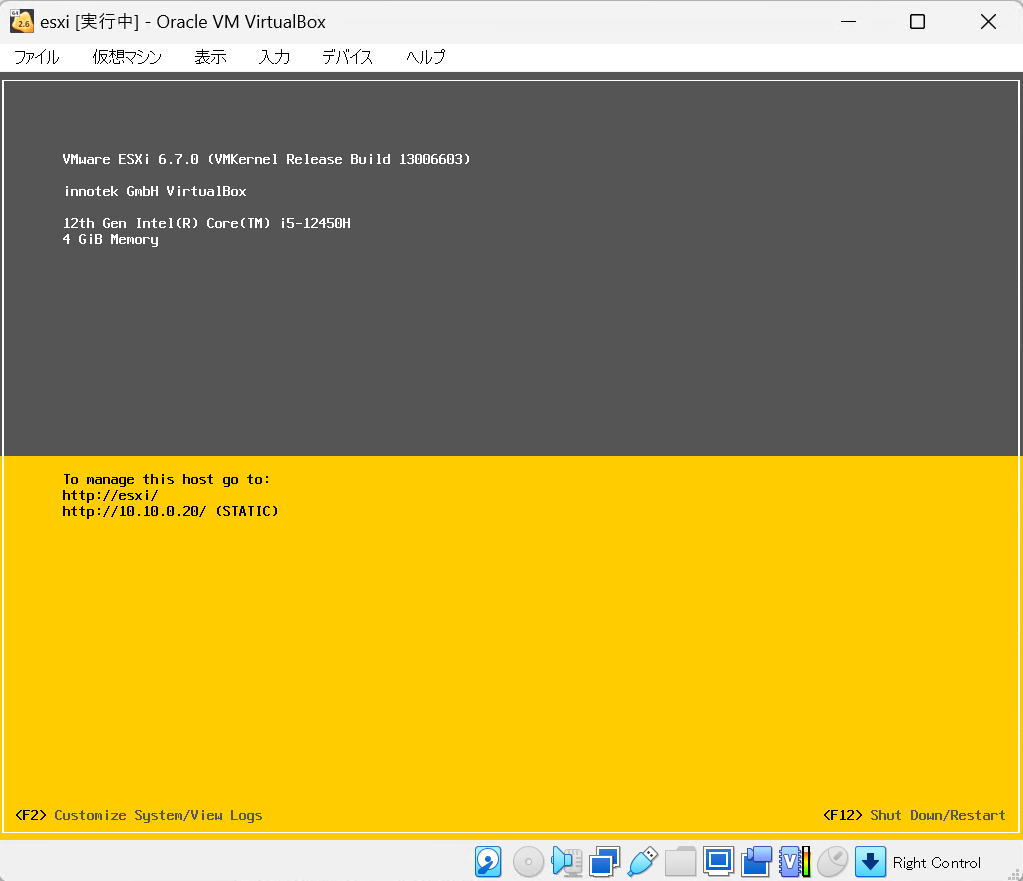1023x881 pixels.
Task: Click the window resize grip corner
Action: click(x=1015, y=874)
